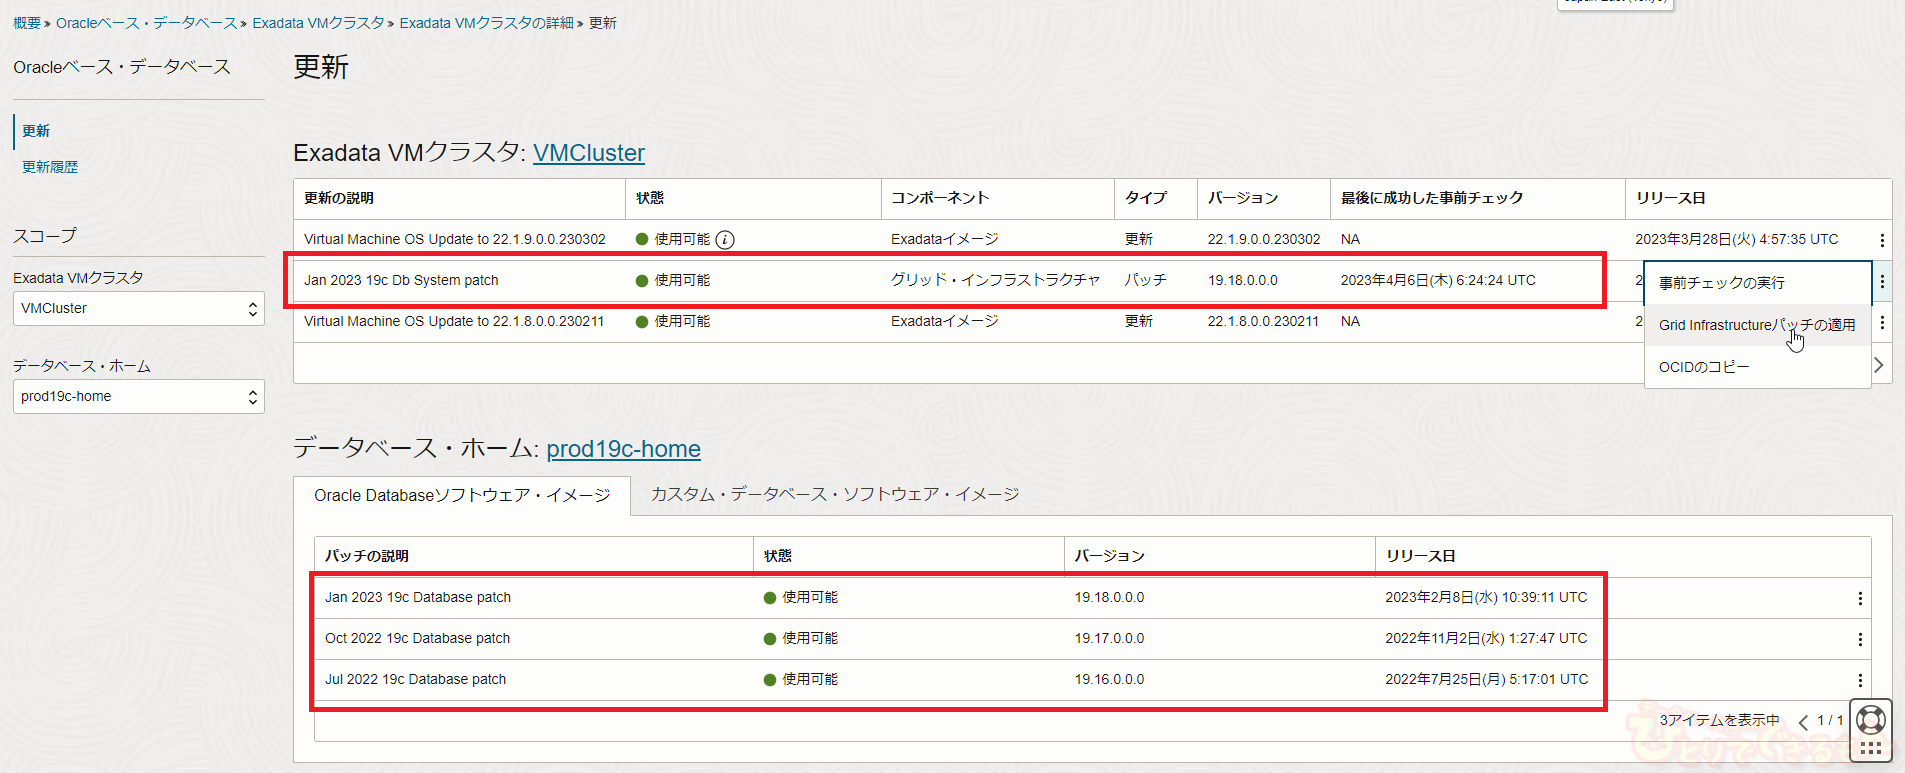This screenshot has width=1905, height=773.
Task: Click kebab icon on Jan 2023 Db System patch row
Action: (1881, 281)
